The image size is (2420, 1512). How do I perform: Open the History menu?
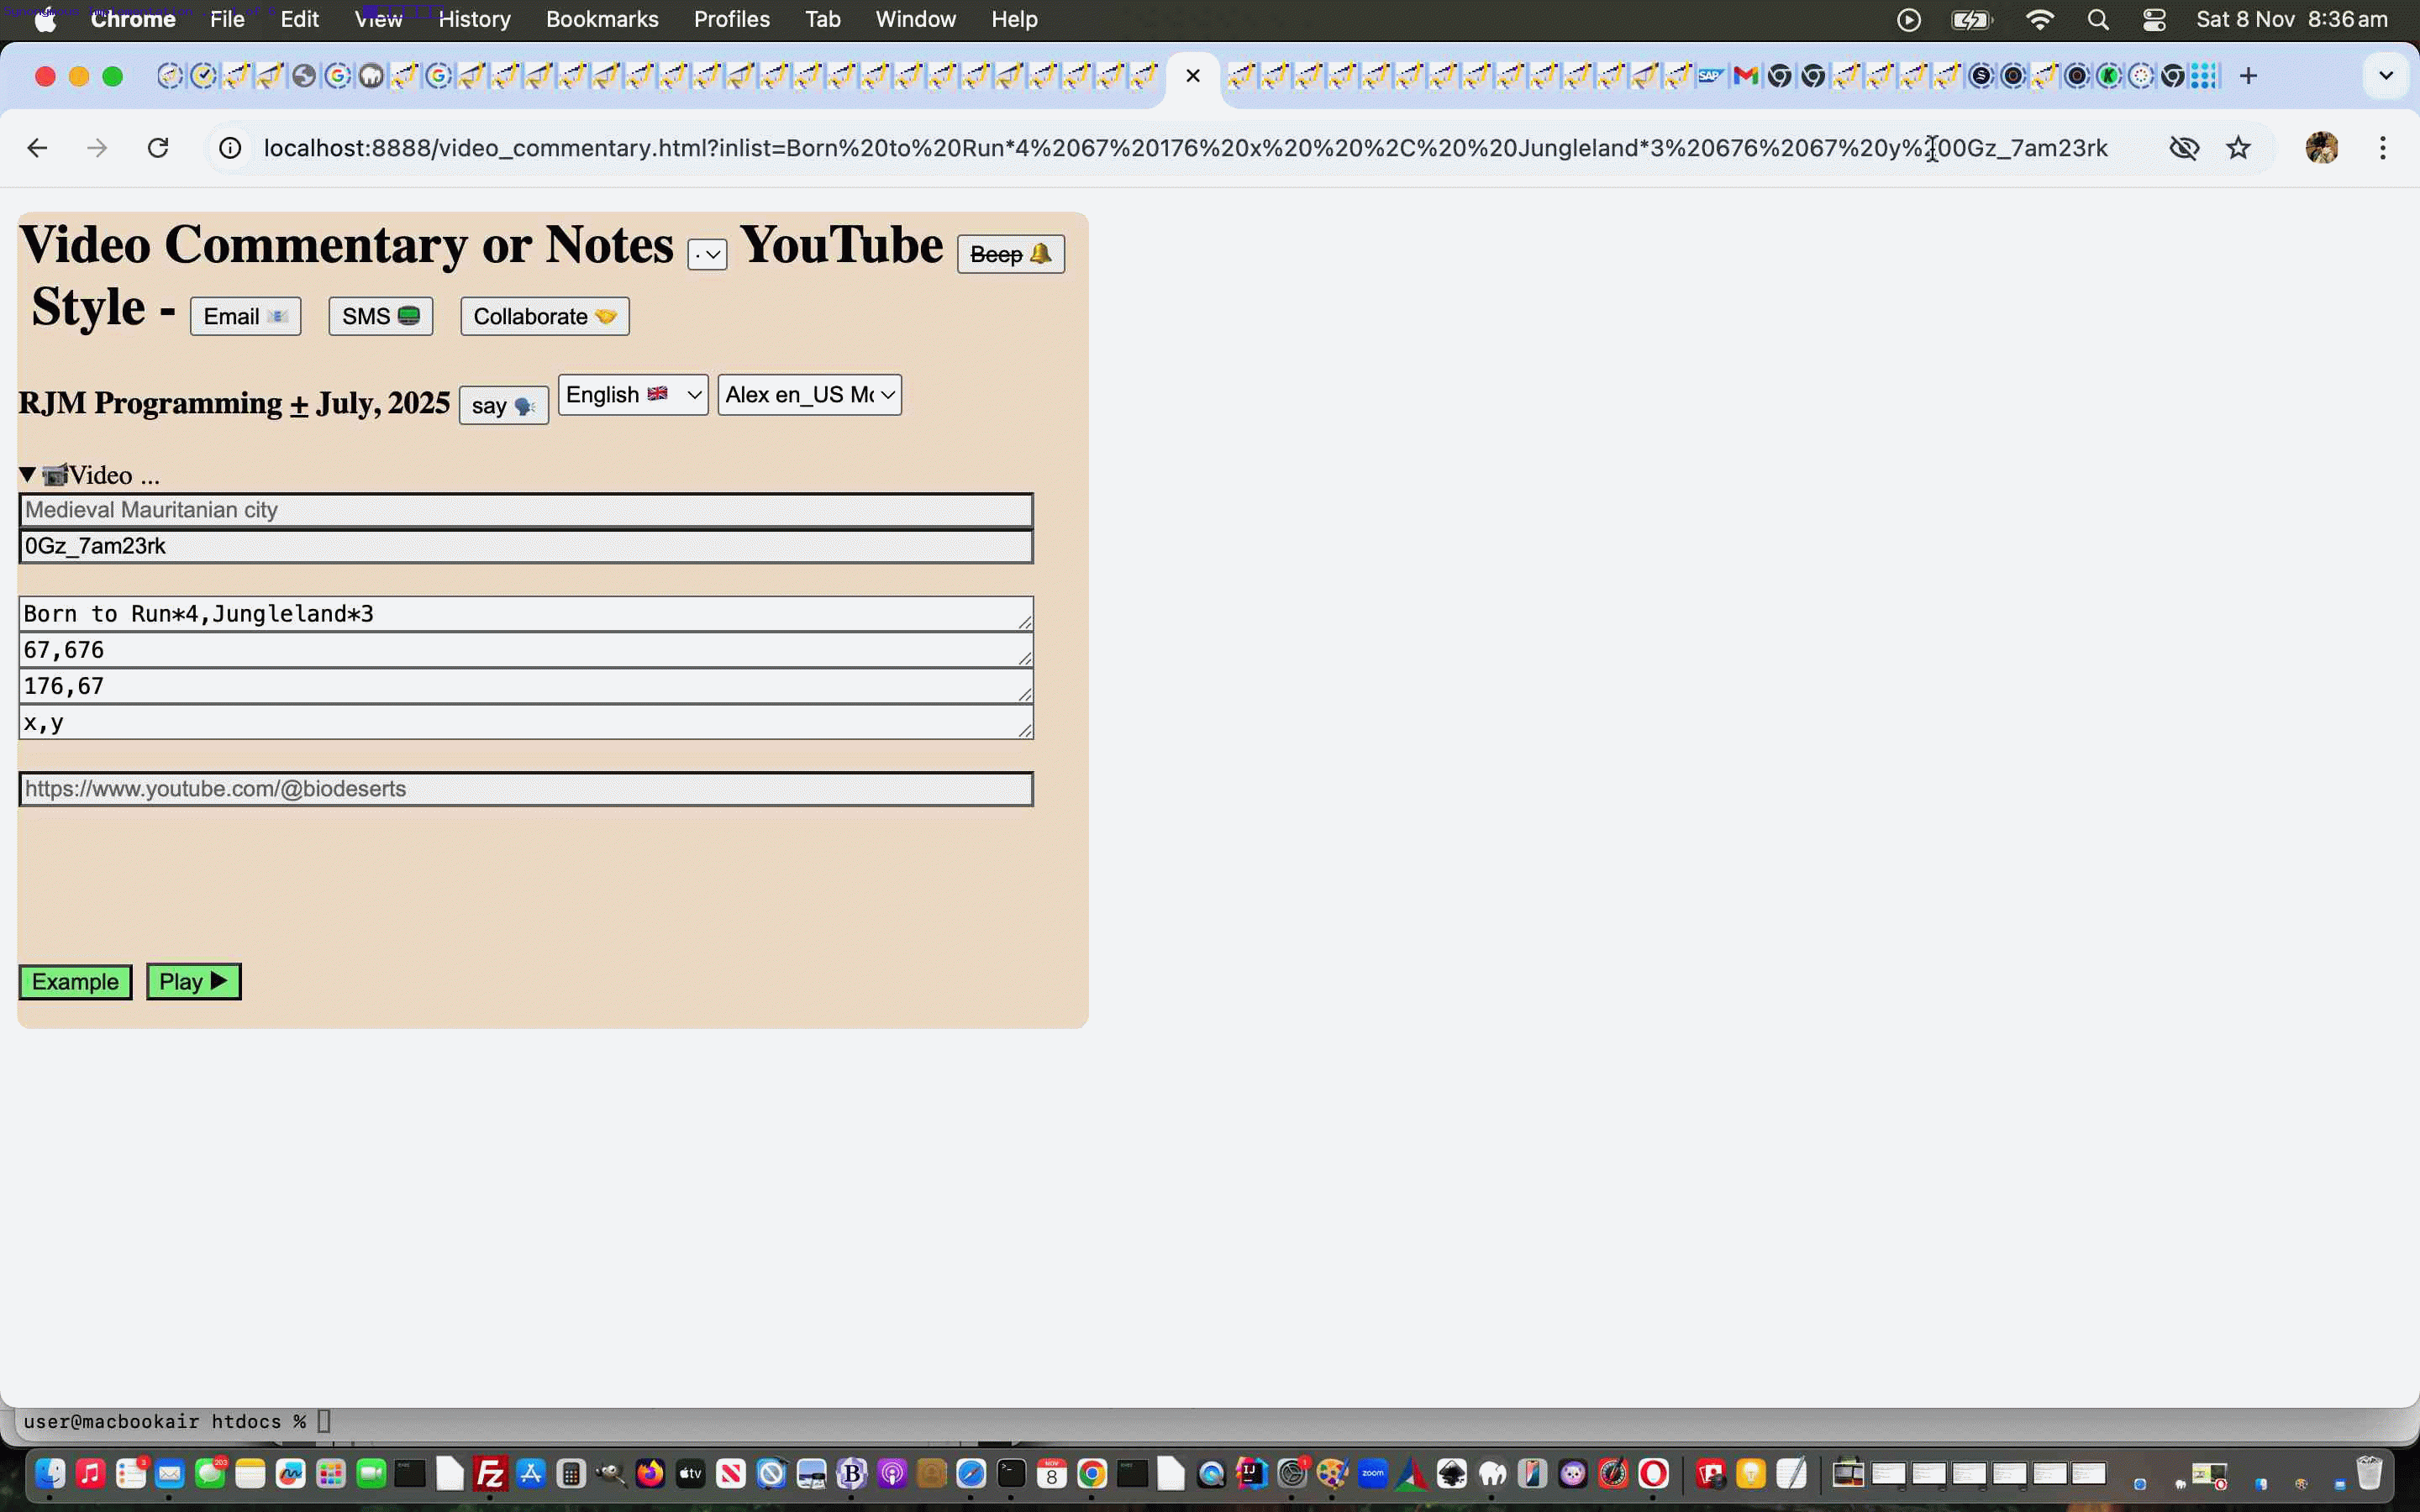pyautogui.click(x=475, y=19)
